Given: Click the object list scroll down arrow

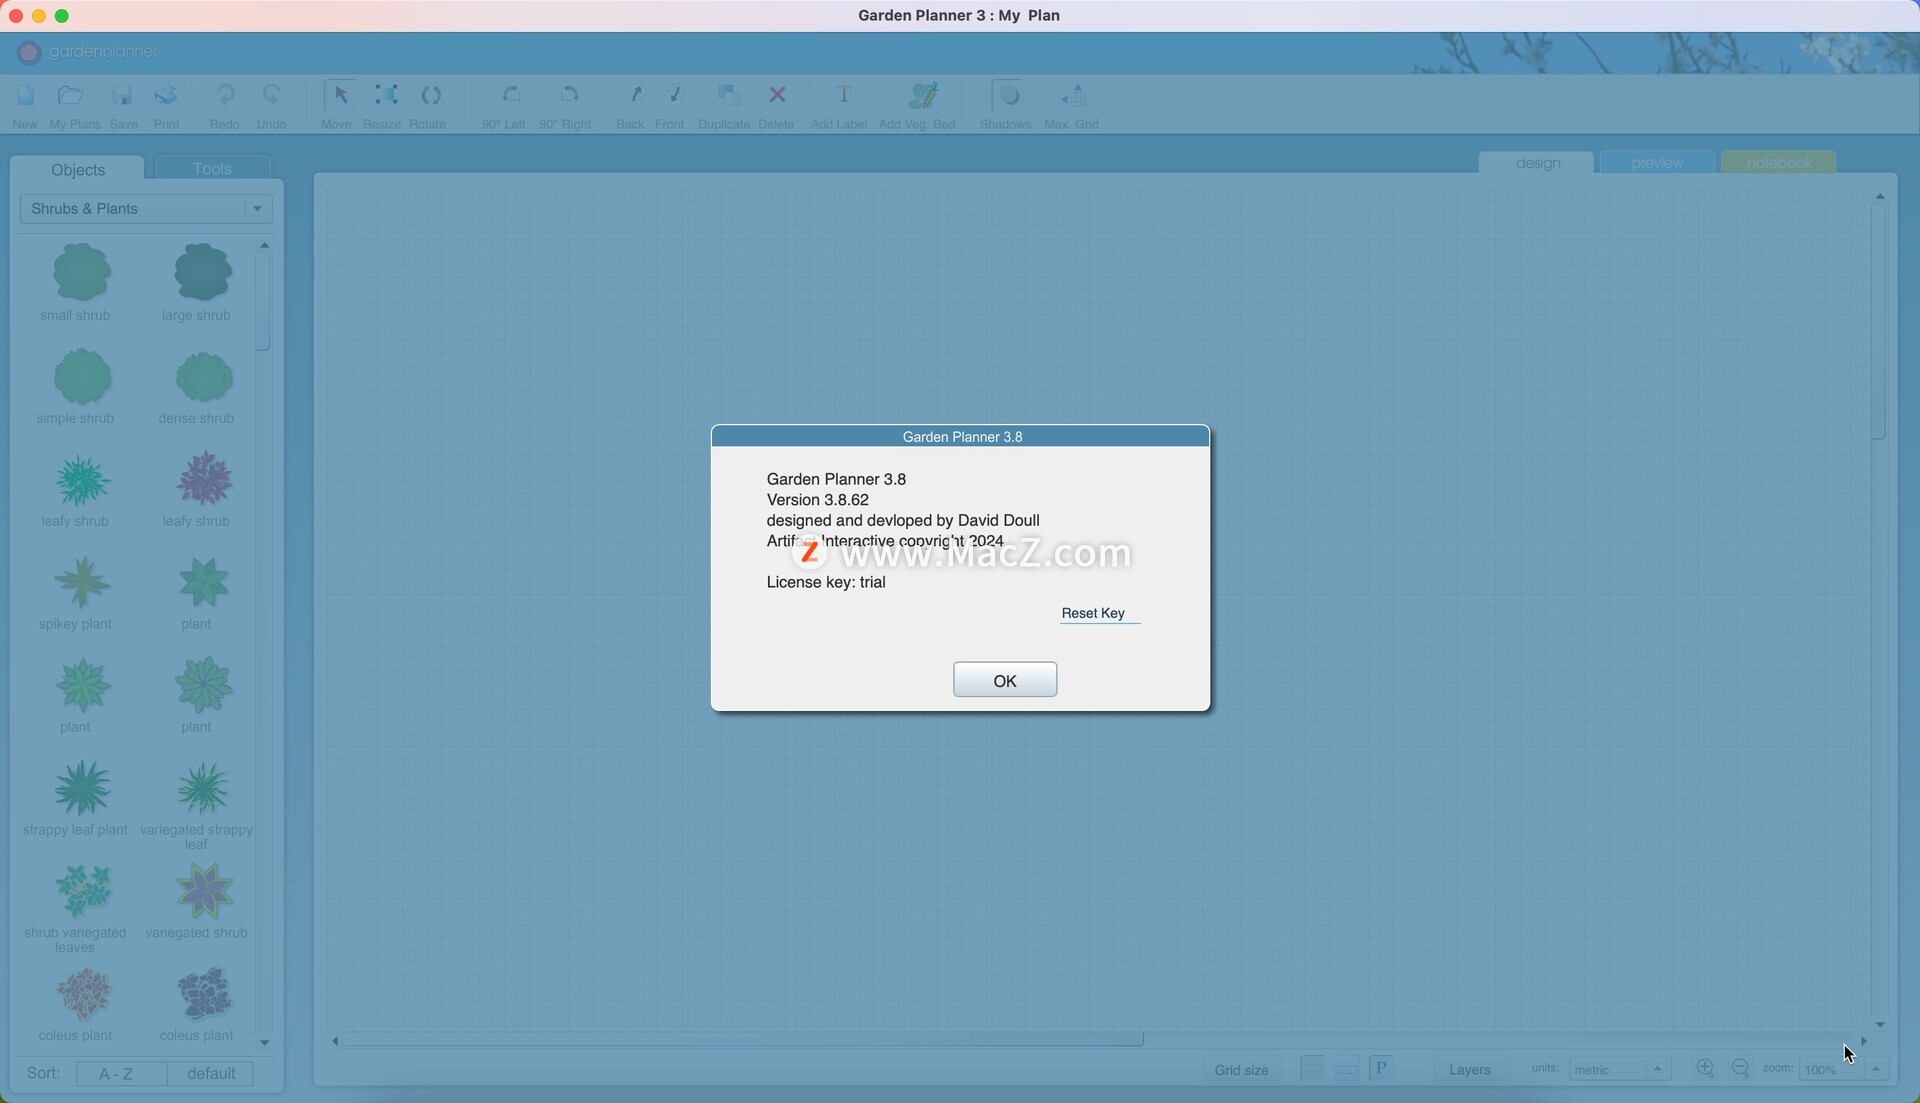Looking at the screenshot, I should click(x=264, y=1043).
